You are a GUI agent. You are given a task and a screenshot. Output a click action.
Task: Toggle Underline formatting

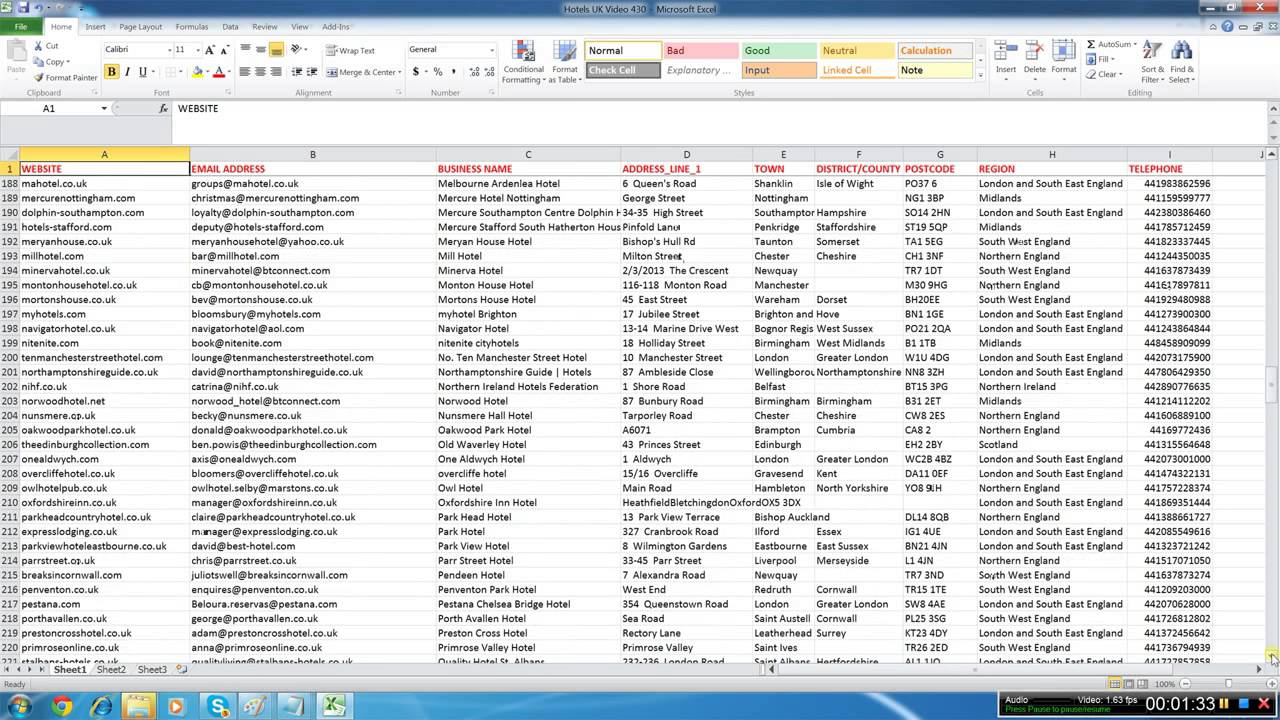coord(142,72)
